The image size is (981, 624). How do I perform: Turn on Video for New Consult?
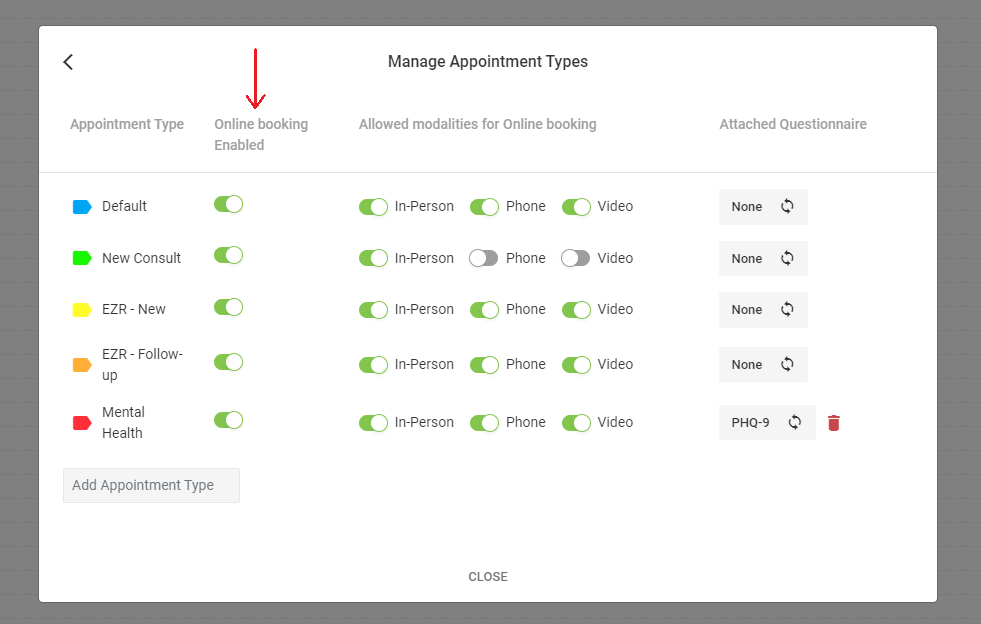tap(576, 258)
